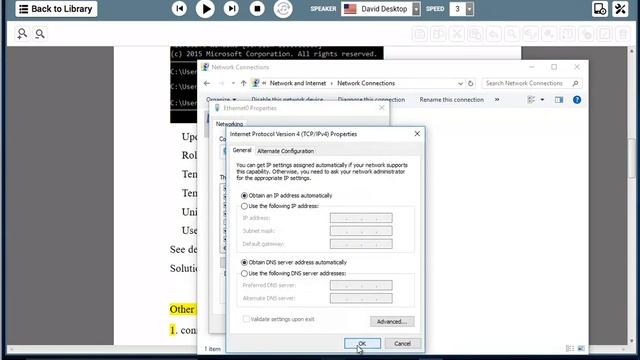Cancel the IPv4 Properties dialog
This screenshot has height=360, width=640.
click(x=402, y=344)
